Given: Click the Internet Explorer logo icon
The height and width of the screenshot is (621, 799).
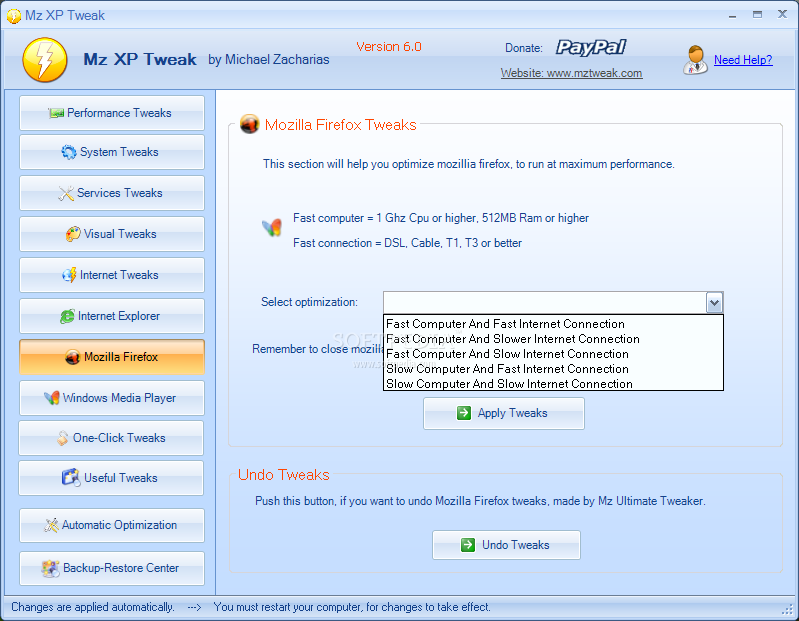Looking at the screenshot, I should (x=67, y=316).
